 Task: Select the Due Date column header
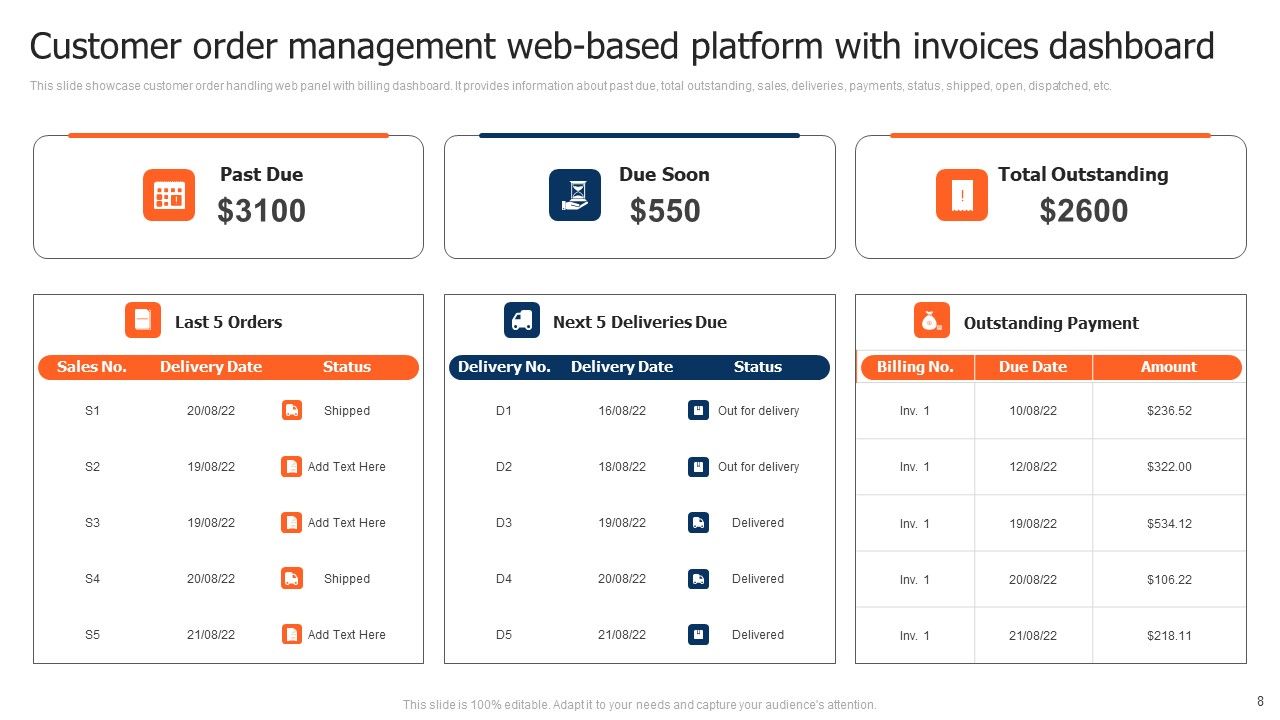pos(1032,367)
